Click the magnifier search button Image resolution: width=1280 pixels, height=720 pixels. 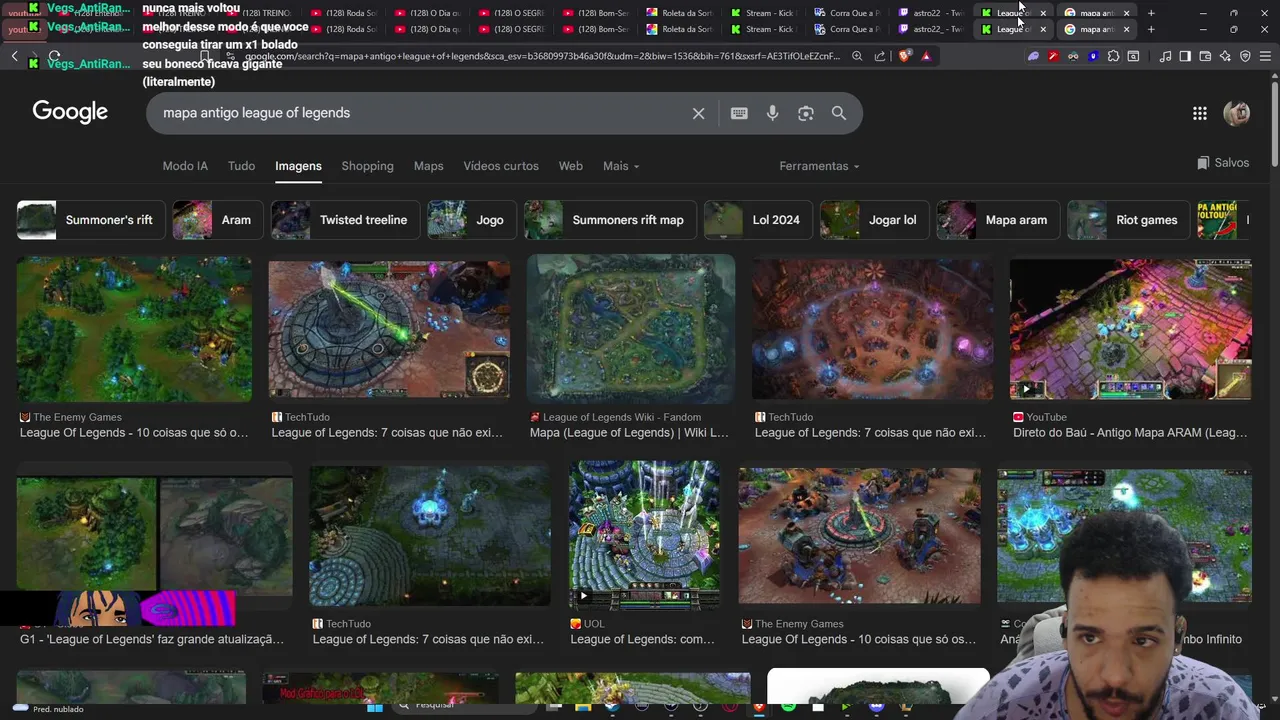(x=839, y=113)
